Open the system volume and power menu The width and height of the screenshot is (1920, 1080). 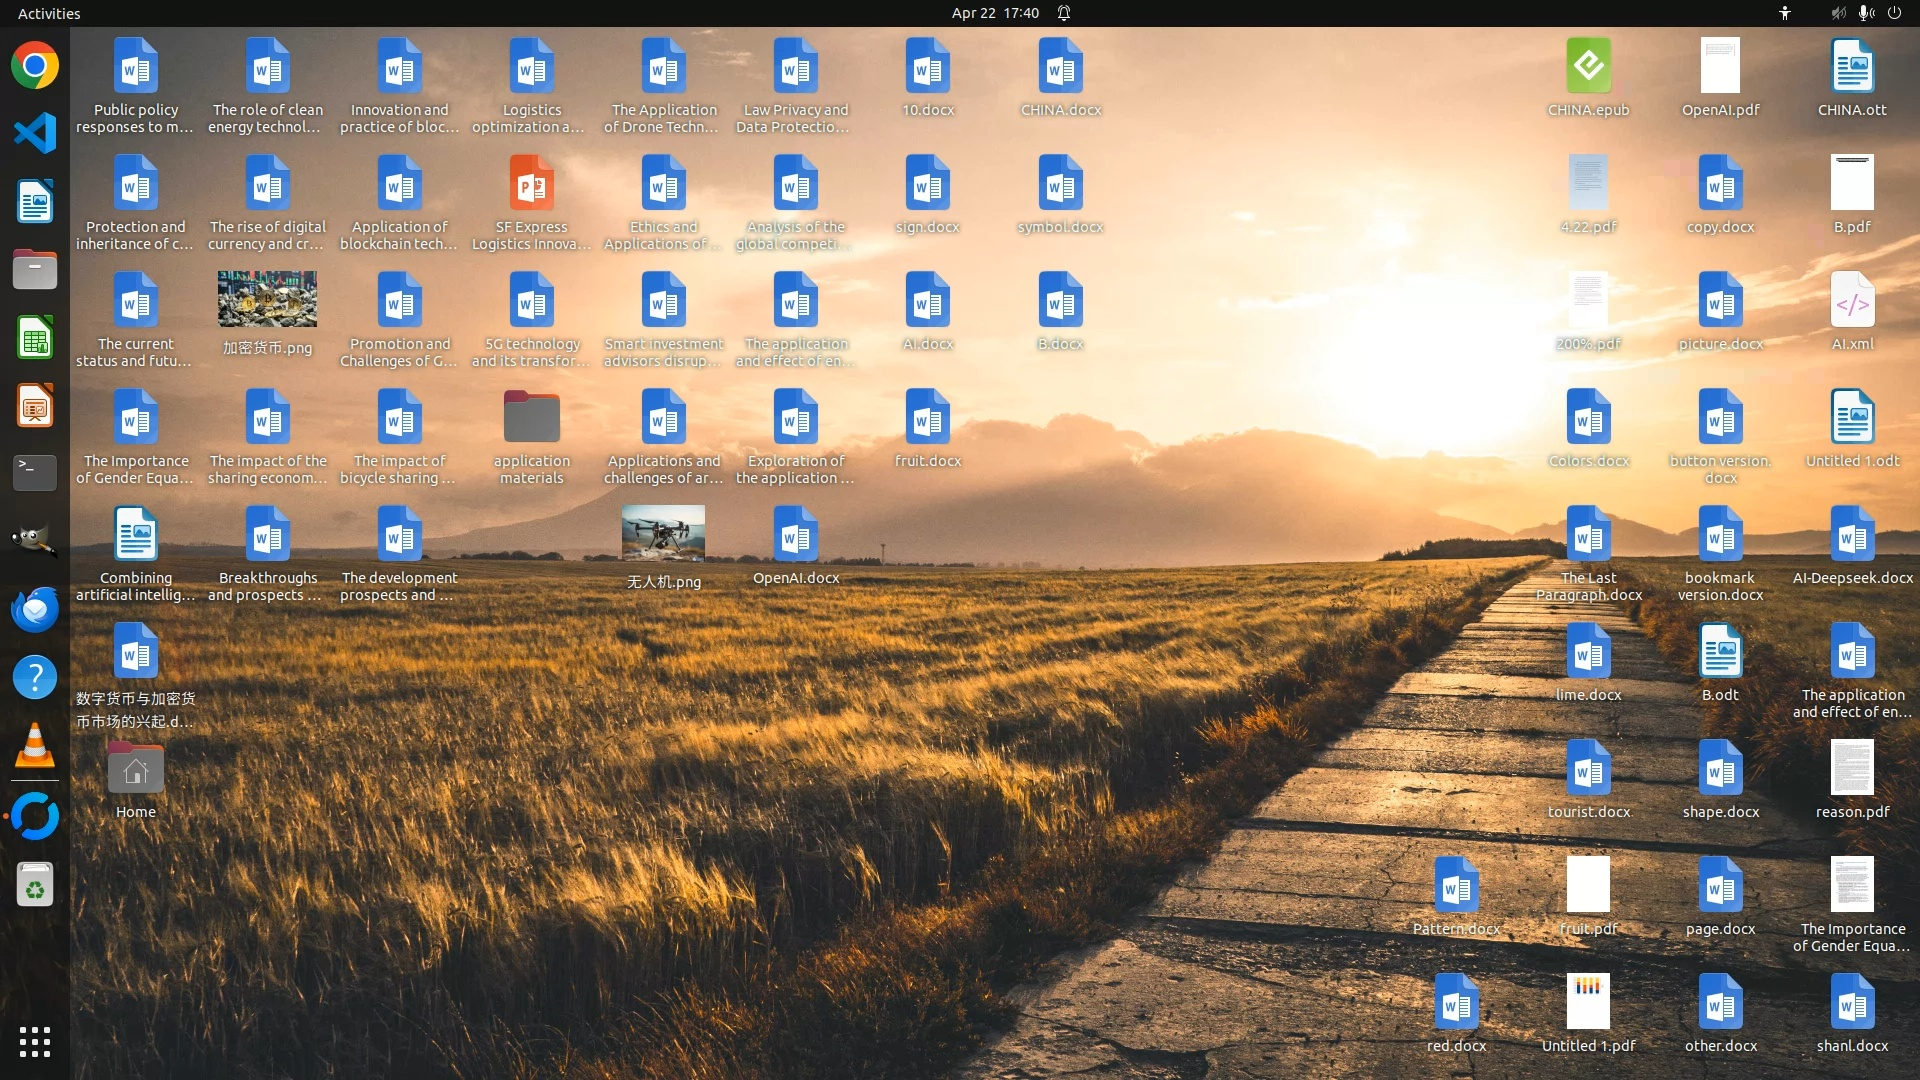click(1866, 13)
